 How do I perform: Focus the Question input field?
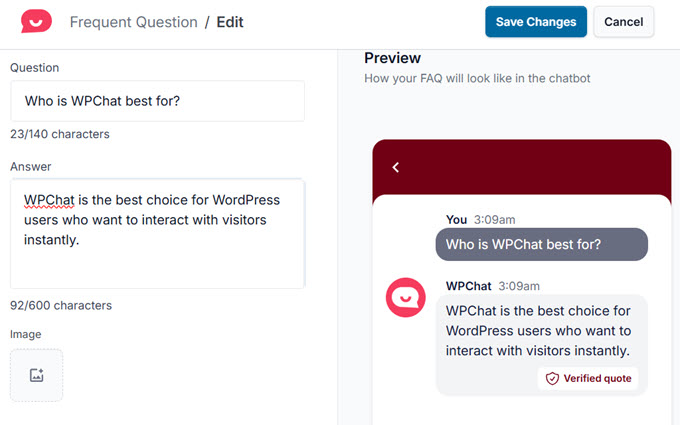157,101
